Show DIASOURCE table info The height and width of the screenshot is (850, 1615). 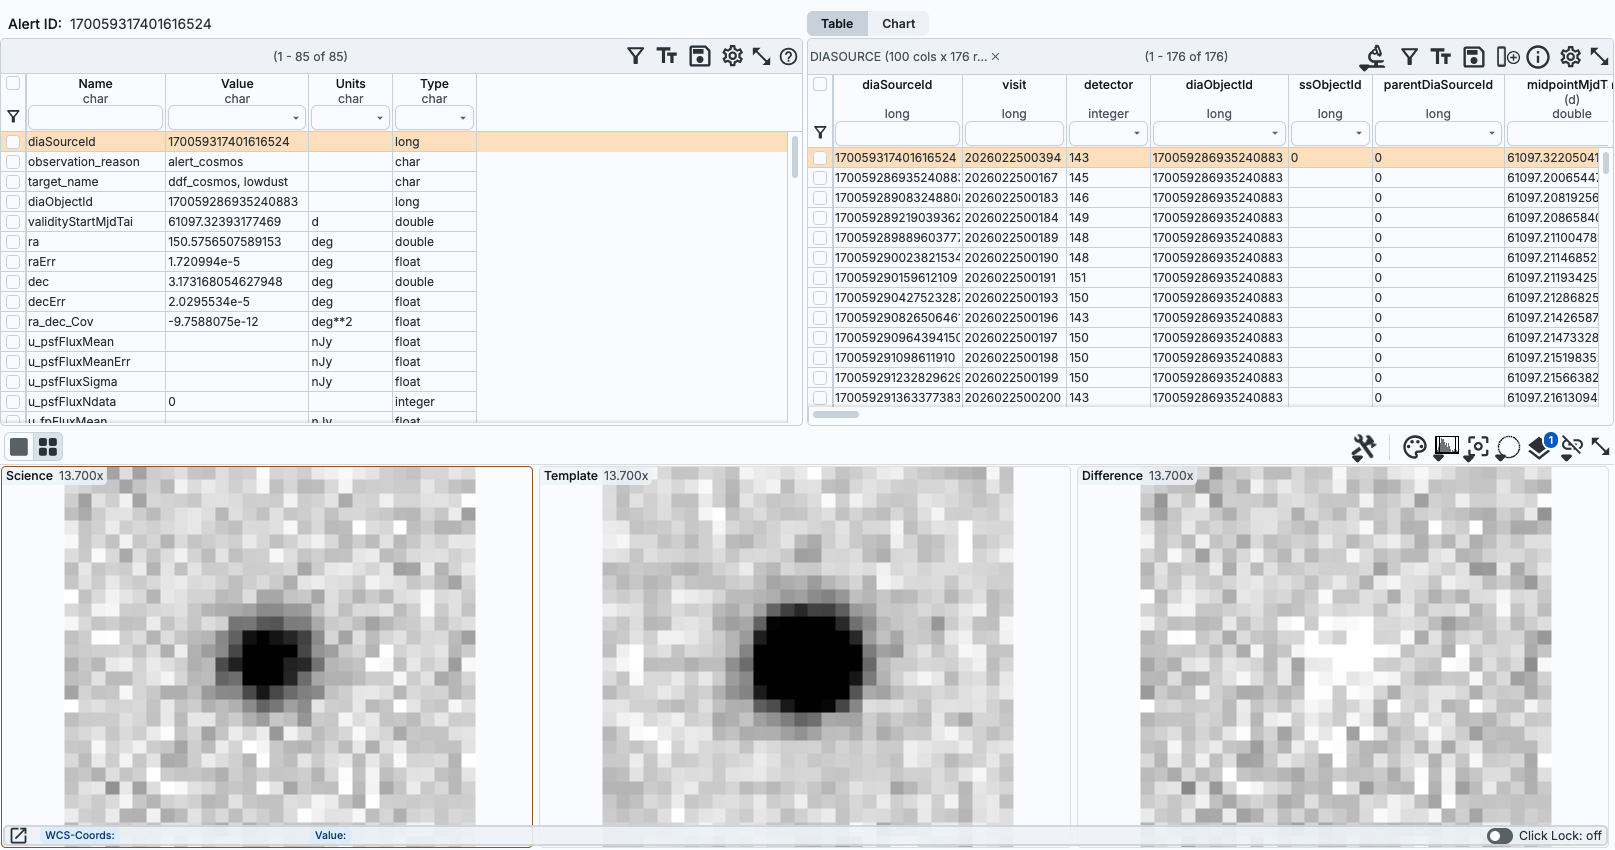click(1538, 56)
